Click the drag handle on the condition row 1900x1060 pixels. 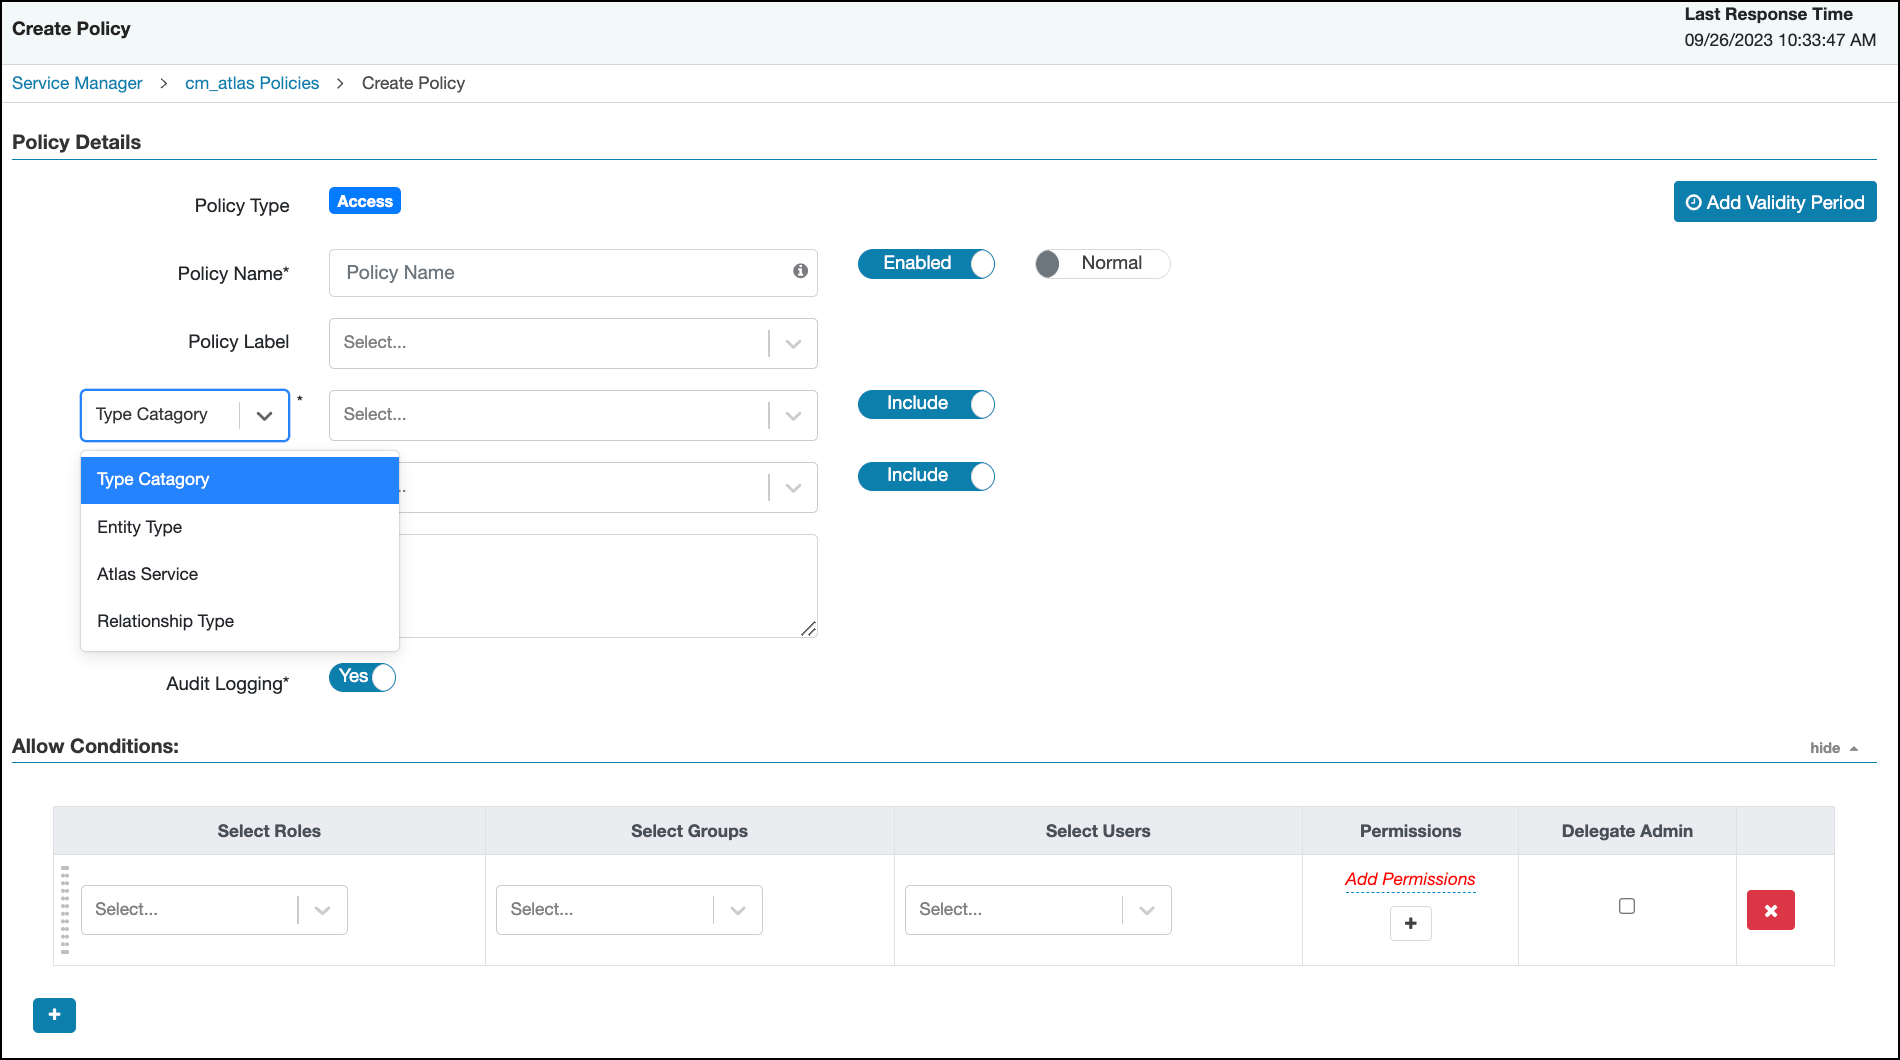pyautogui.click(x=65, y=910)
